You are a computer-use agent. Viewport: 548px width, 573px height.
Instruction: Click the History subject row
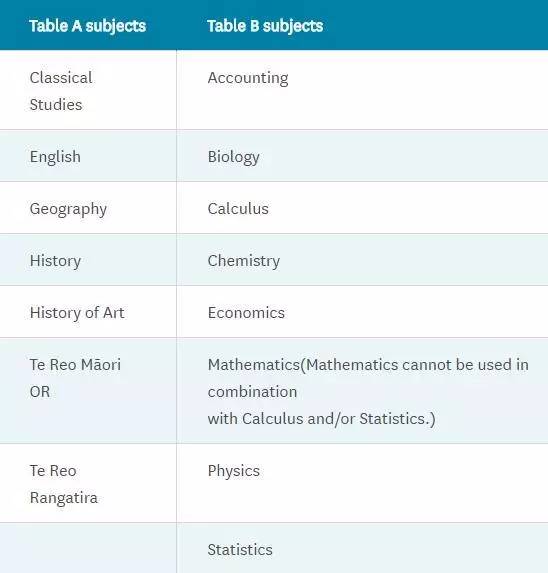tap(274, 260)
